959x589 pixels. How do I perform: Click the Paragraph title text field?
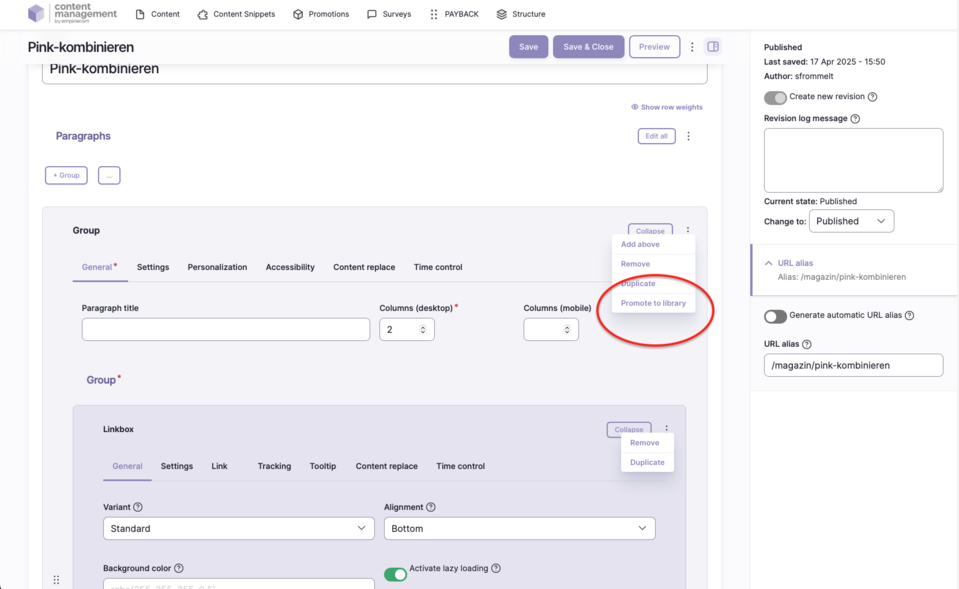point(226,329)
